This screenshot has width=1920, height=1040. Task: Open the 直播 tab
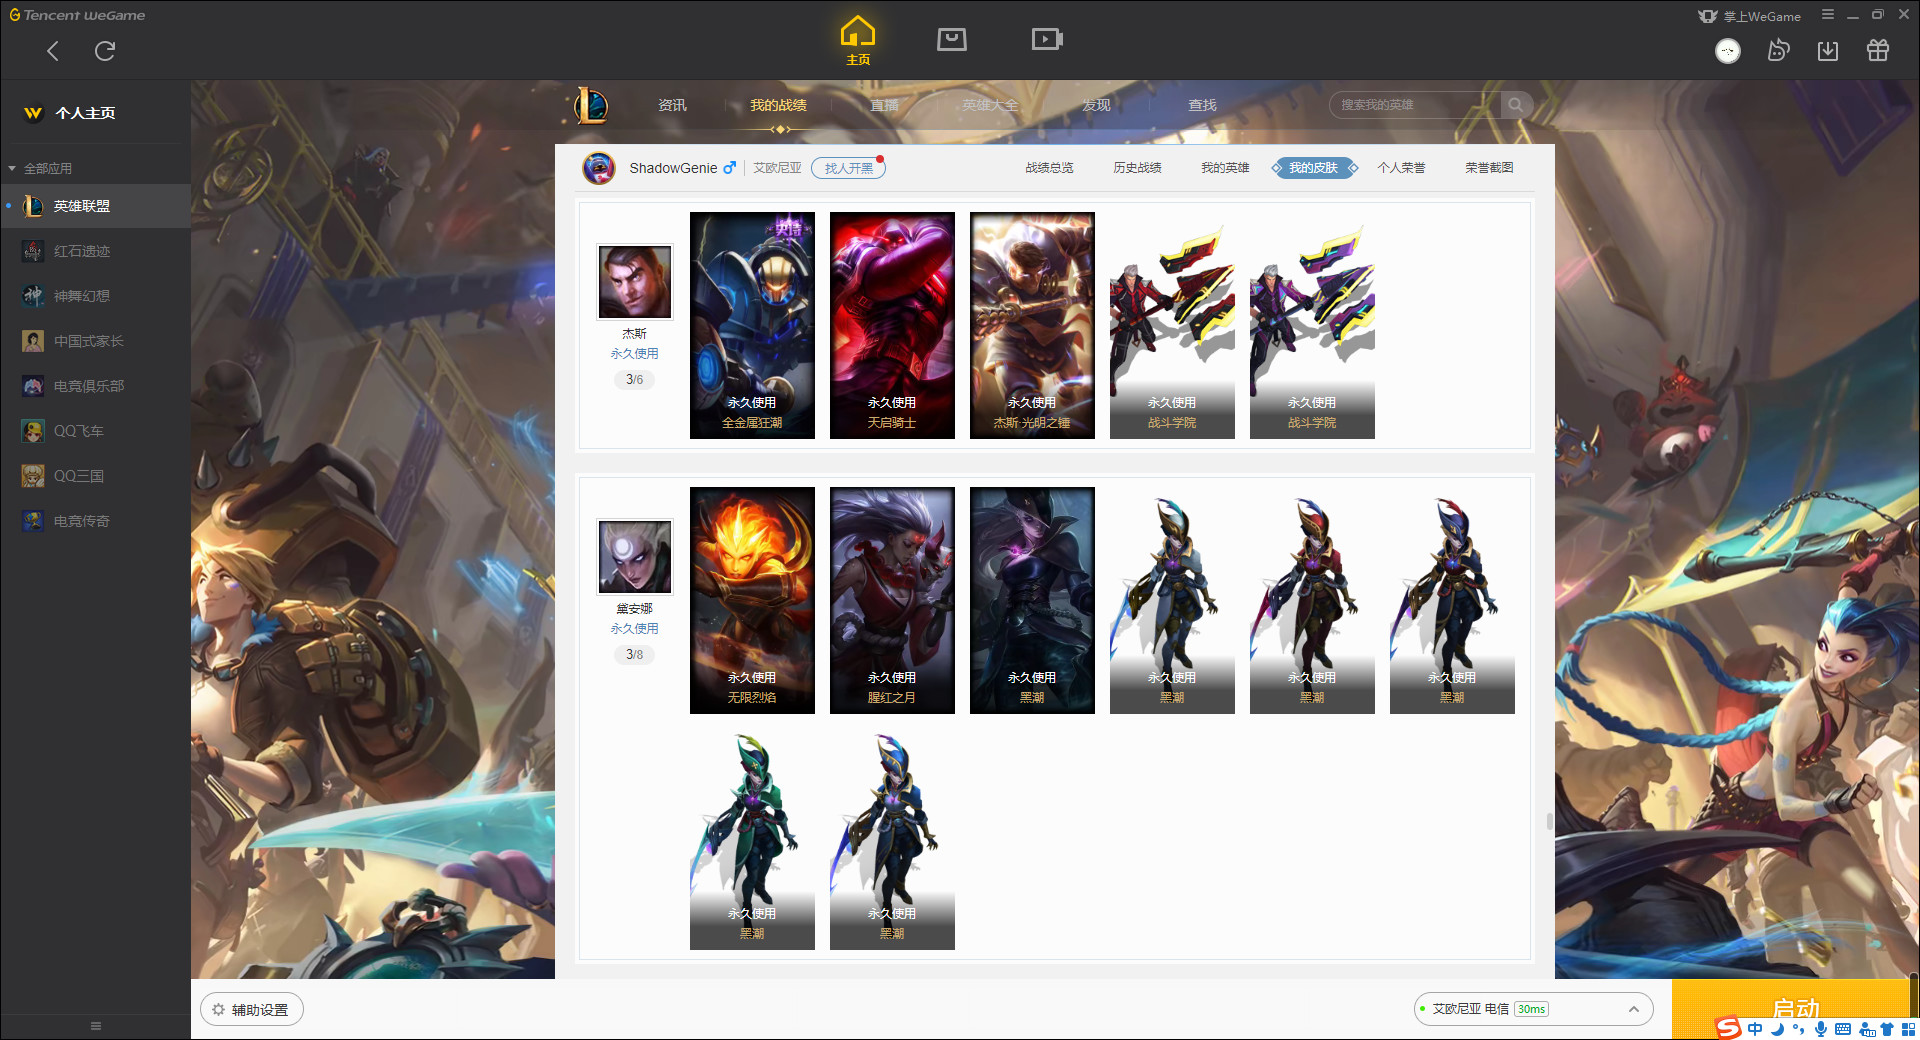tap(884, 105)
